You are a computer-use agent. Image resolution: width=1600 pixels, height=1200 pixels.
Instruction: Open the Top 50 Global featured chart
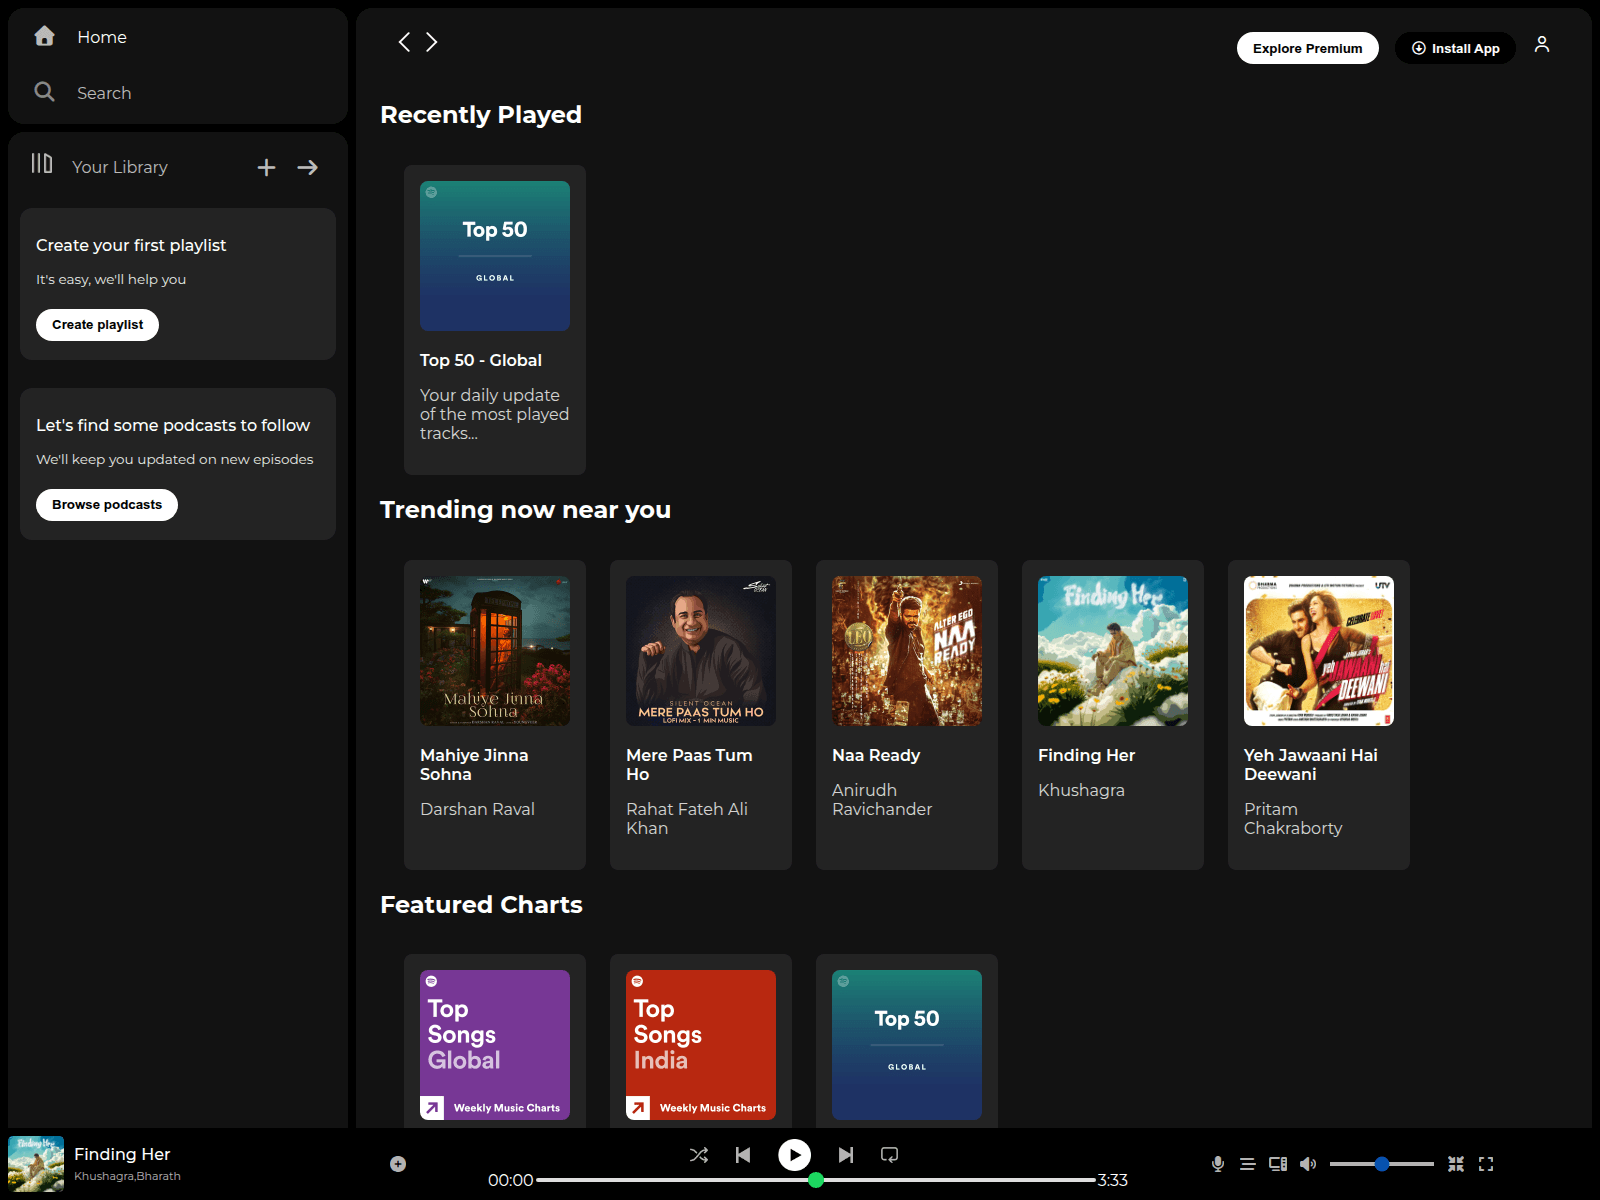click(907, 1045)
